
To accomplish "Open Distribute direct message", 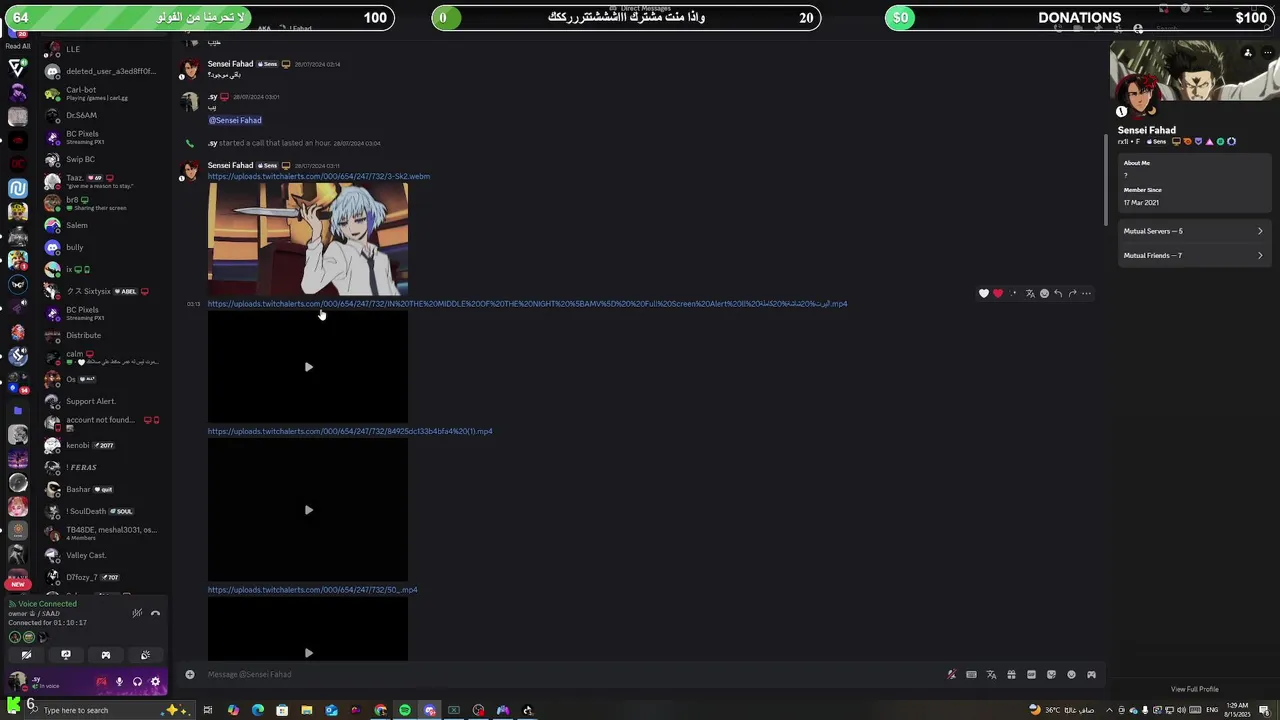I will [x=105, y=335].
